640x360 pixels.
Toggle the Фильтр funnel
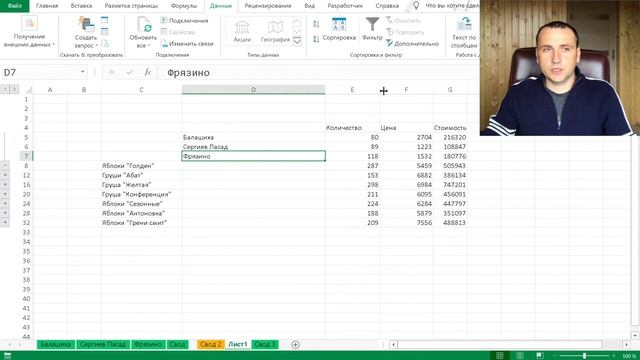click(372, 29)
